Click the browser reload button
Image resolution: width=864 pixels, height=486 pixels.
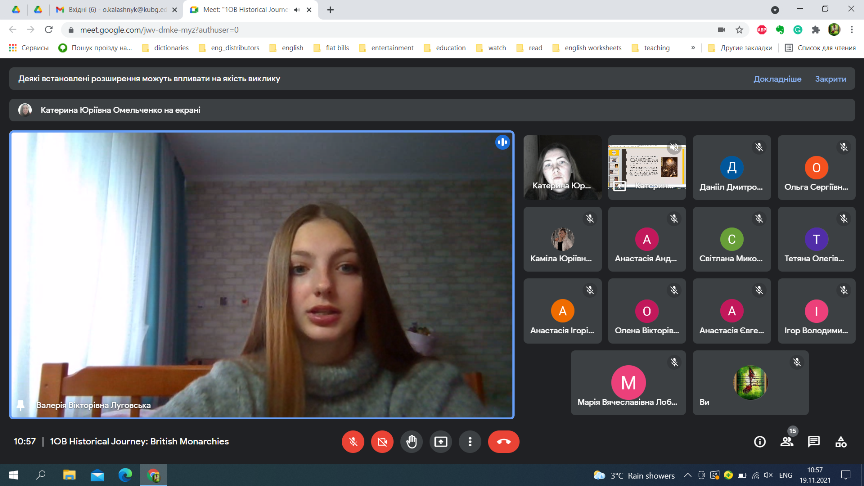point(50,29)
